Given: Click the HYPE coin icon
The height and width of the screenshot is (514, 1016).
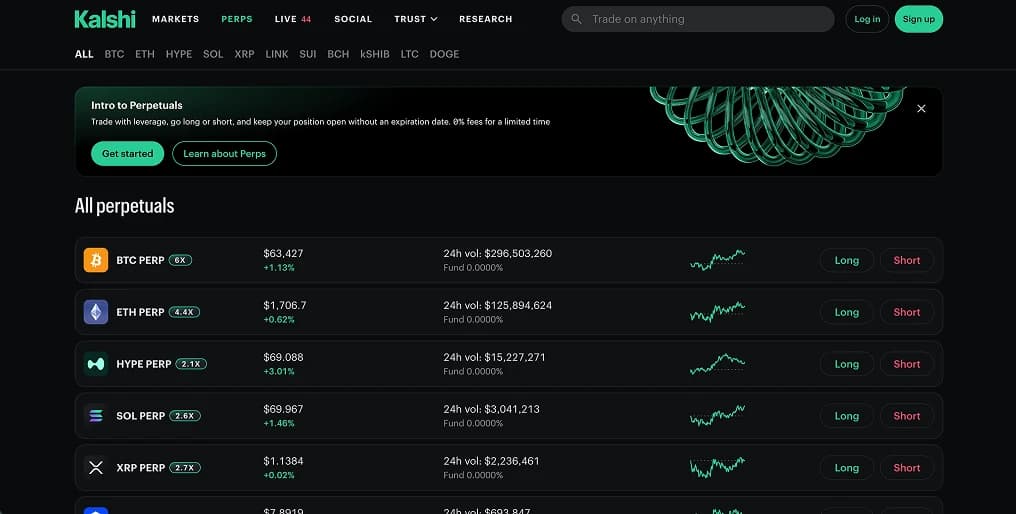Looking at the screenshot, I should point(96,364).
